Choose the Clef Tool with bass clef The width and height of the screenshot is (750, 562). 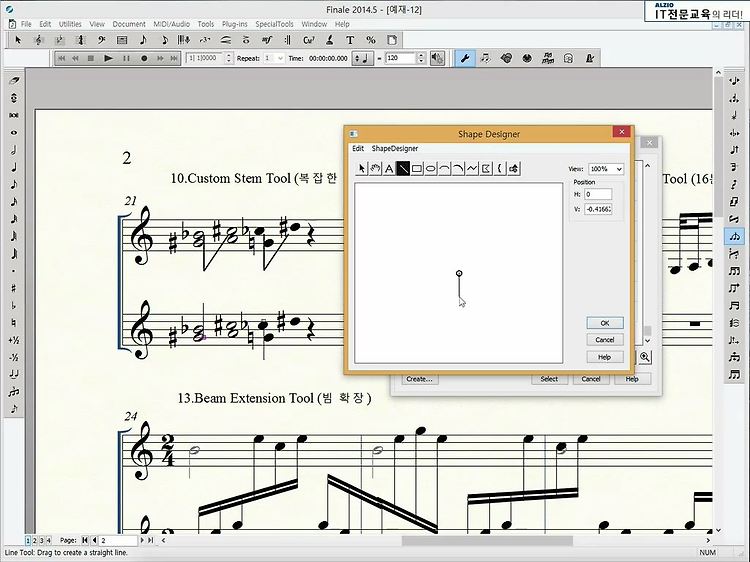[101, 40]
